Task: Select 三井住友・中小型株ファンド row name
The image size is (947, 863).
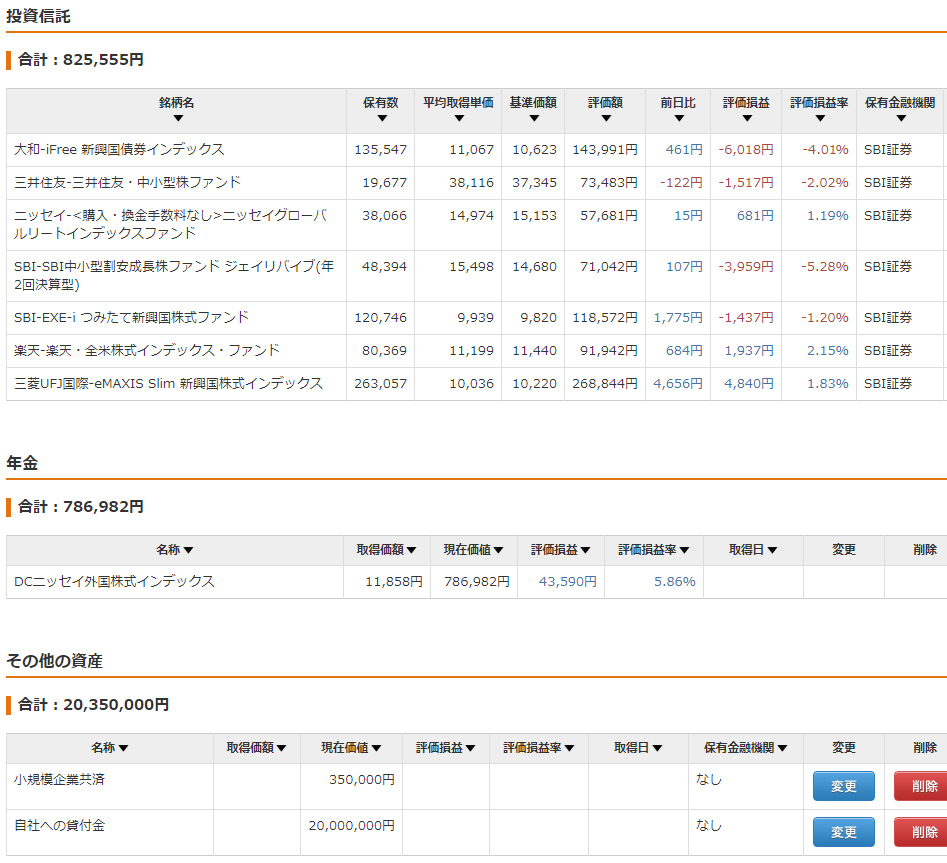Action: tap(127, 182)
